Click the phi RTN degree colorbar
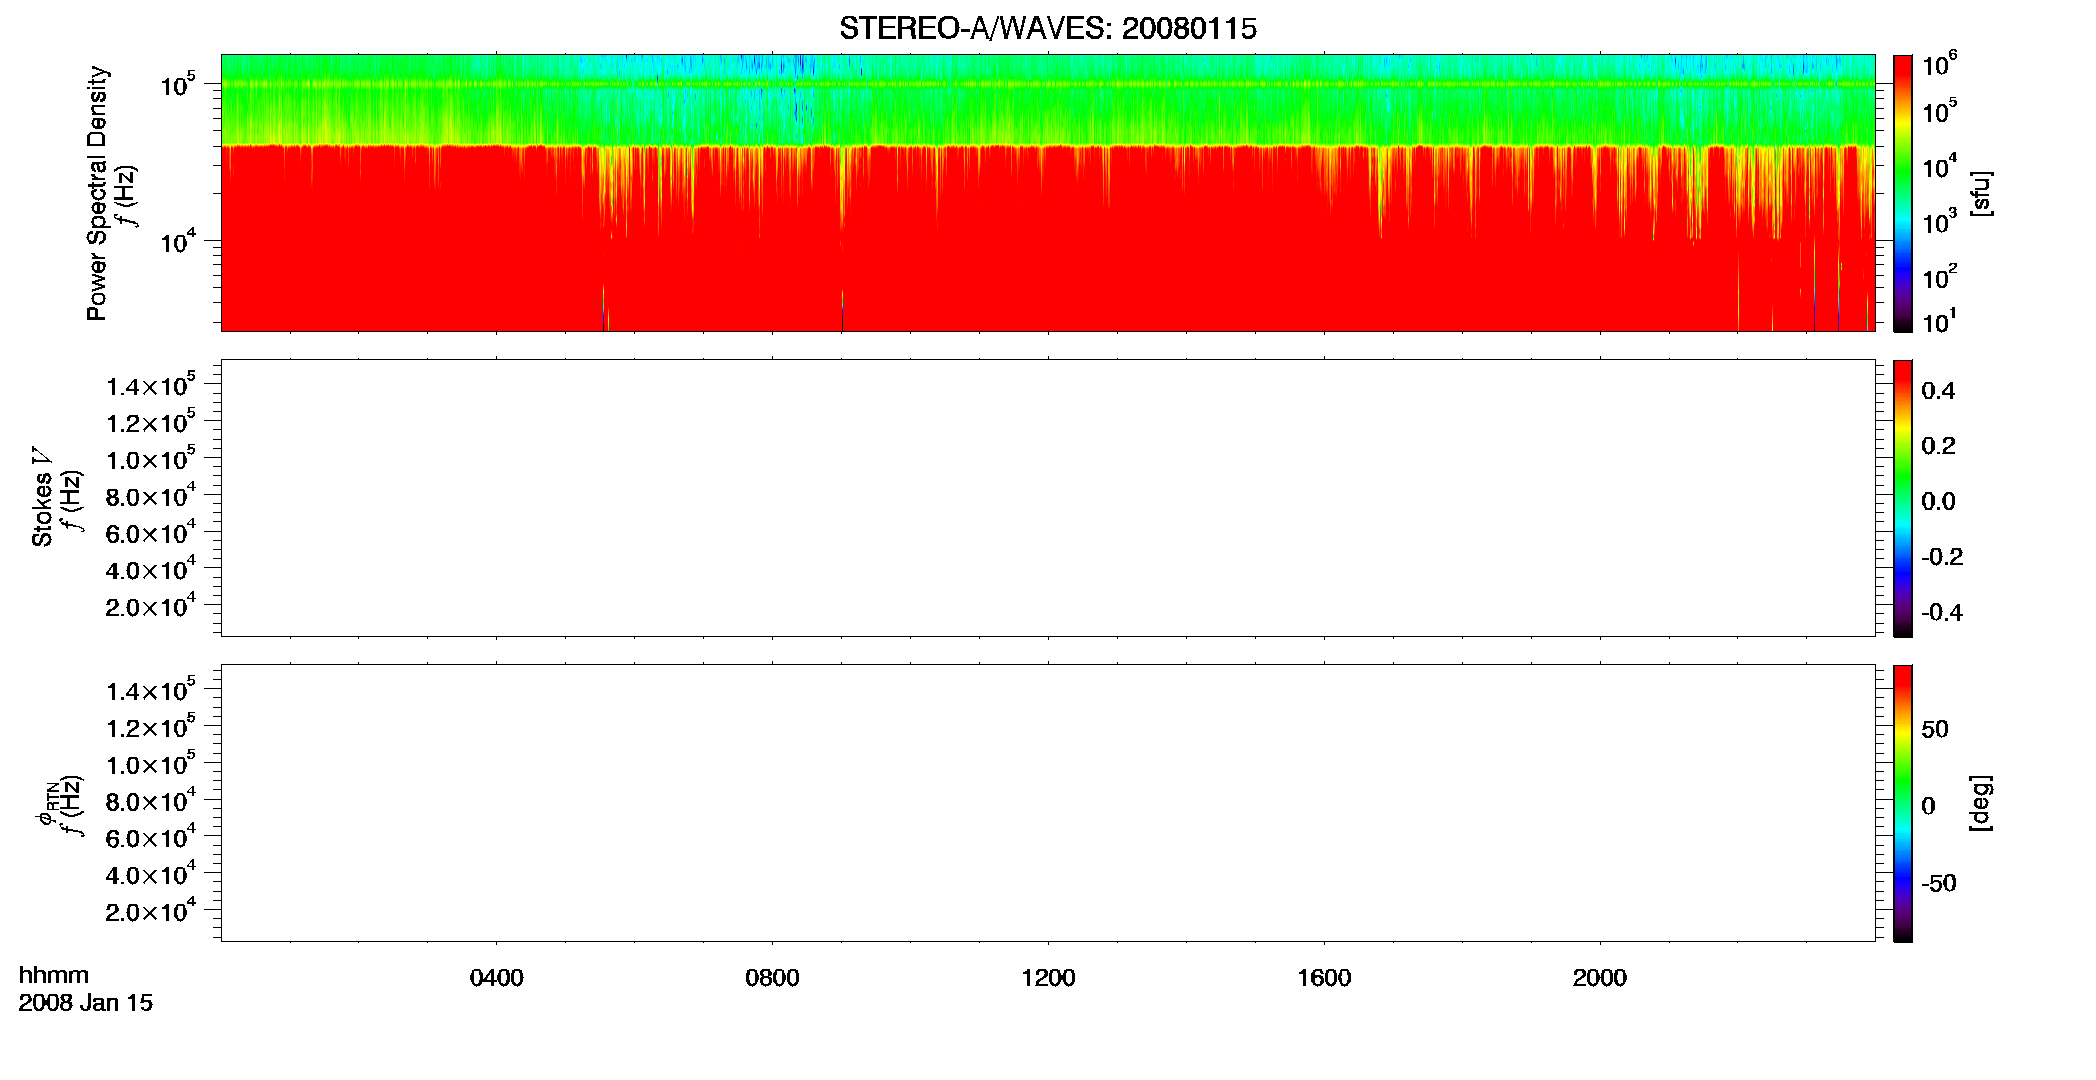 pos(1903,803)
